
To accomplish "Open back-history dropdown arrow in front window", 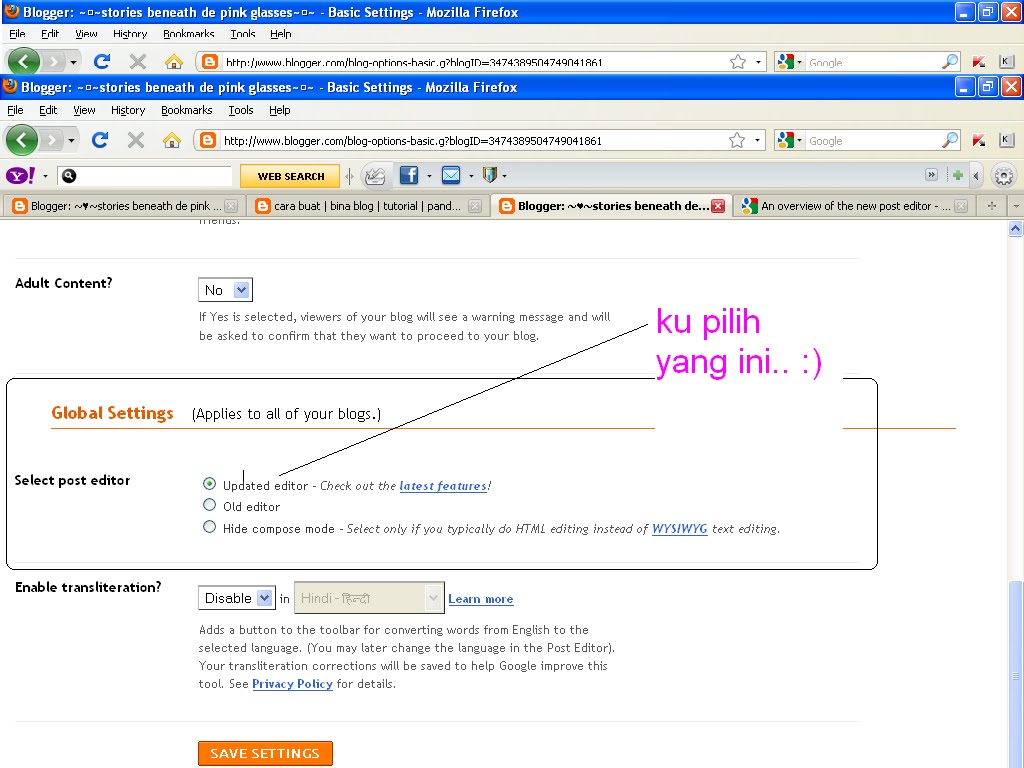I will point(71,140).
